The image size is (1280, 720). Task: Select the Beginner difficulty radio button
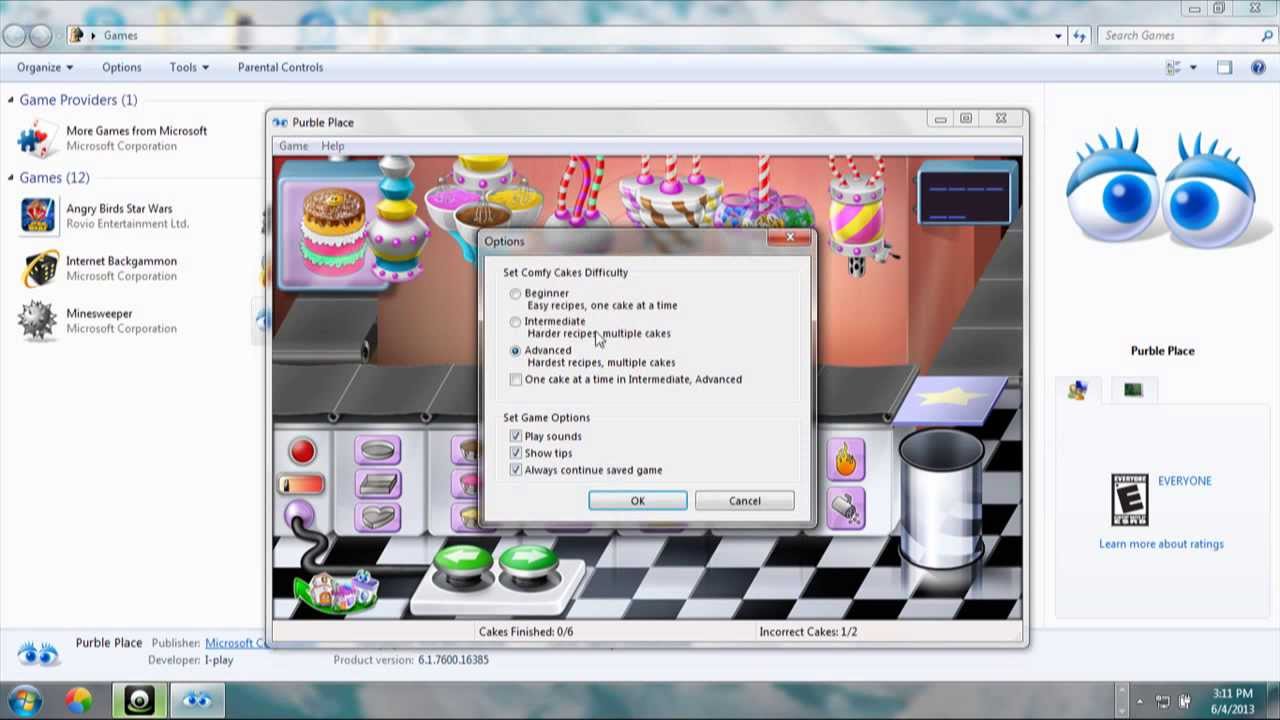pyautogui.click(x=515, y=294)
